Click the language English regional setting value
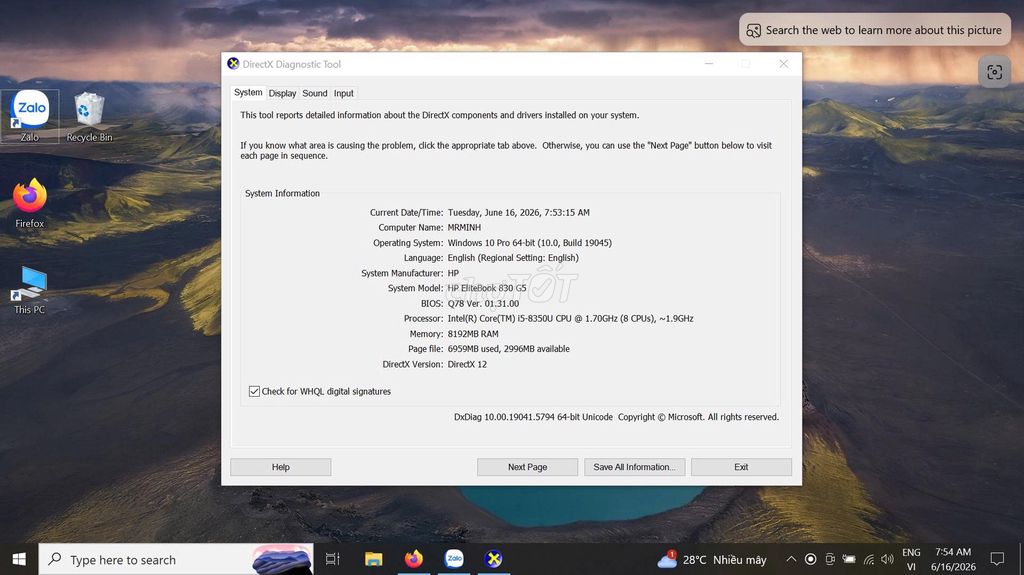1024x575 pixels. click(513, 258)
